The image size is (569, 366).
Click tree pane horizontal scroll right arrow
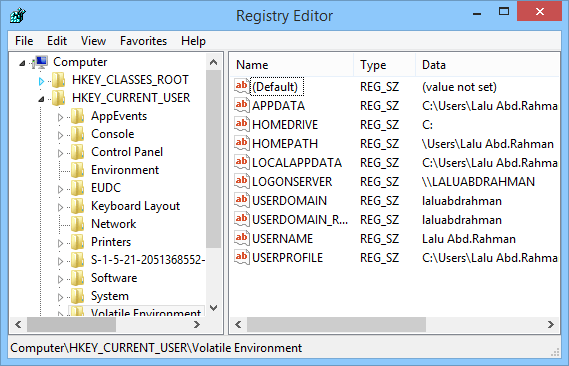197,324
